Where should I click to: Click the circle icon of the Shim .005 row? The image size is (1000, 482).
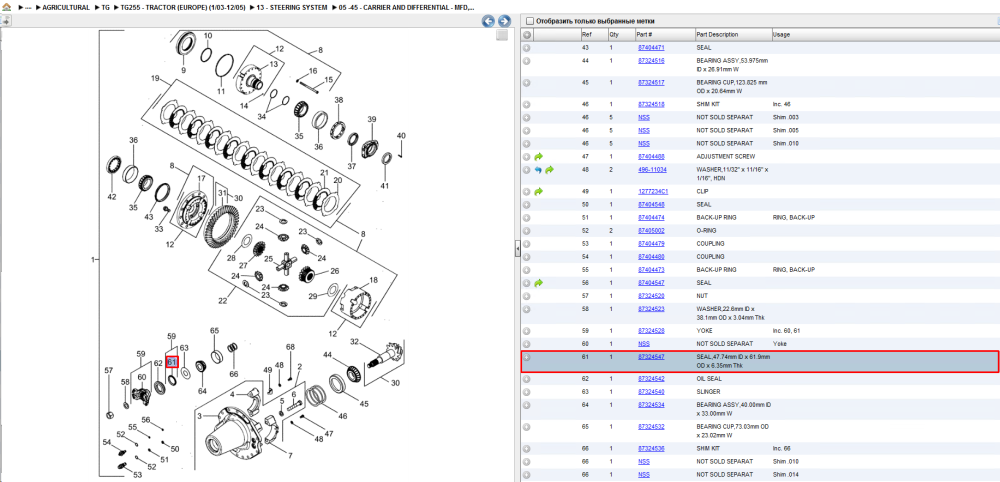(x=527, y=130)
